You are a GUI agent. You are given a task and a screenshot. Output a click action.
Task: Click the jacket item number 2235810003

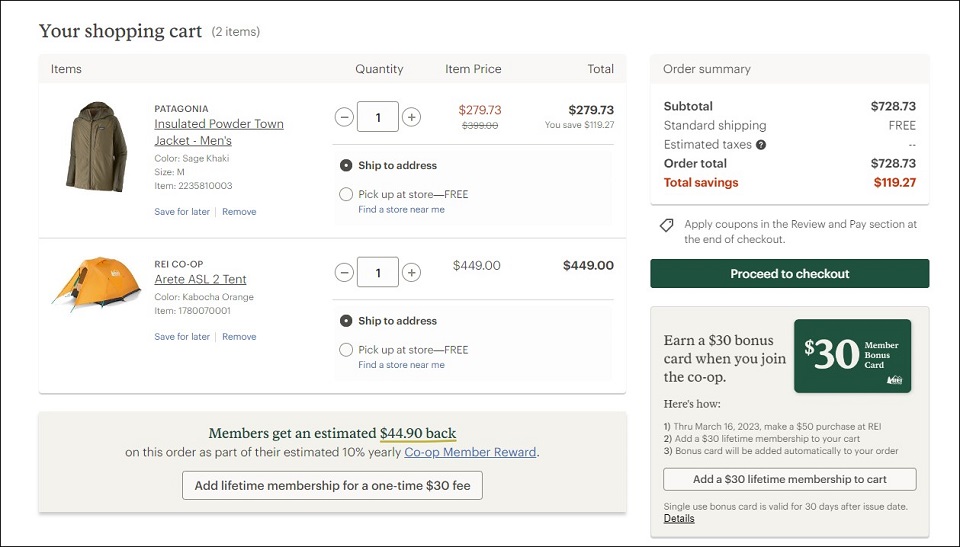click(x=193, y=186)
